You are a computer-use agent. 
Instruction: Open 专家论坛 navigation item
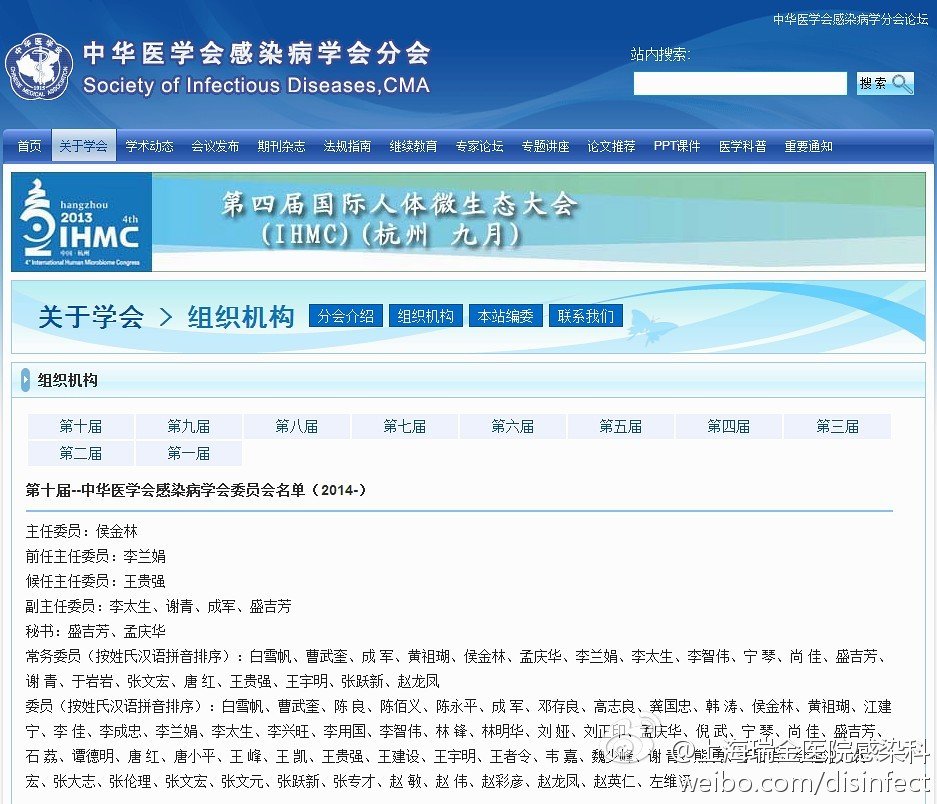coord(479,146)
